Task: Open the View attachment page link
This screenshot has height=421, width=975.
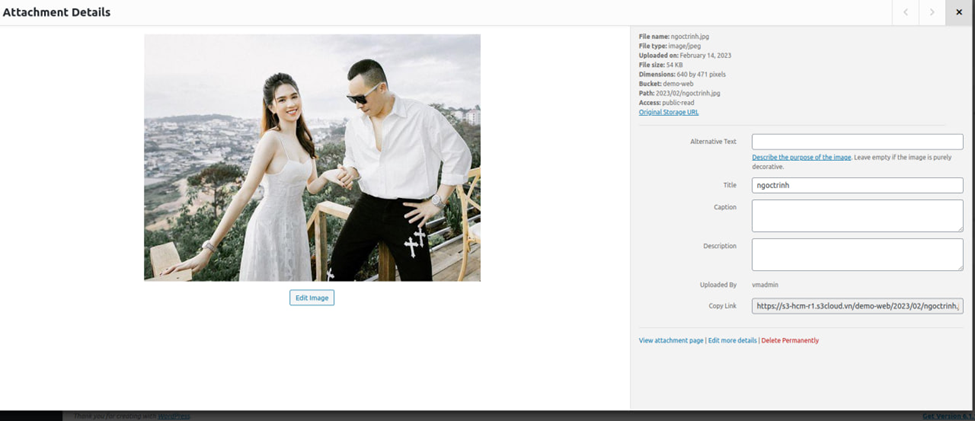Action: 671,341
